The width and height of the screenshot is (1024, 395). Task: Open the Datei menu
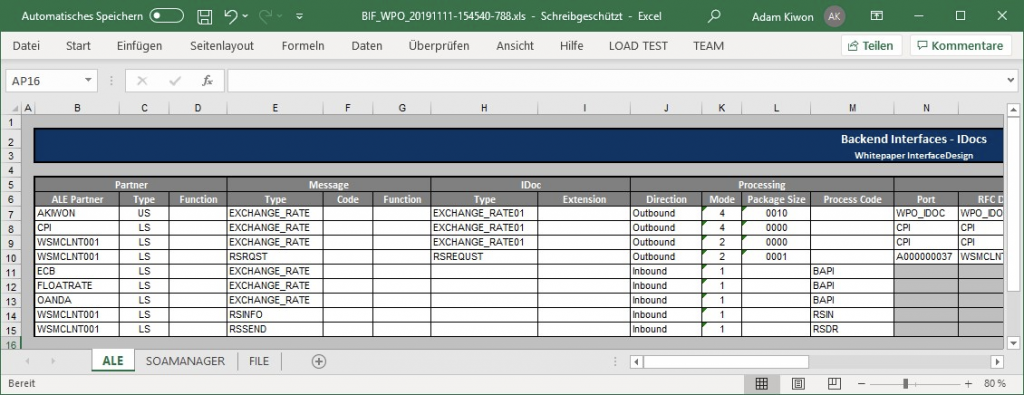26,46
